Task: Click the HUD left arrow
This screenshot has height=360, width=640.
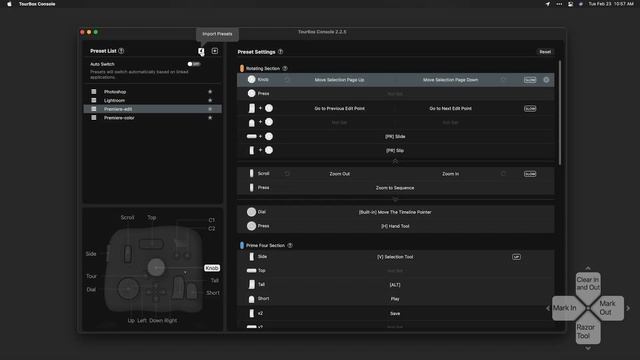Action: 548,308
